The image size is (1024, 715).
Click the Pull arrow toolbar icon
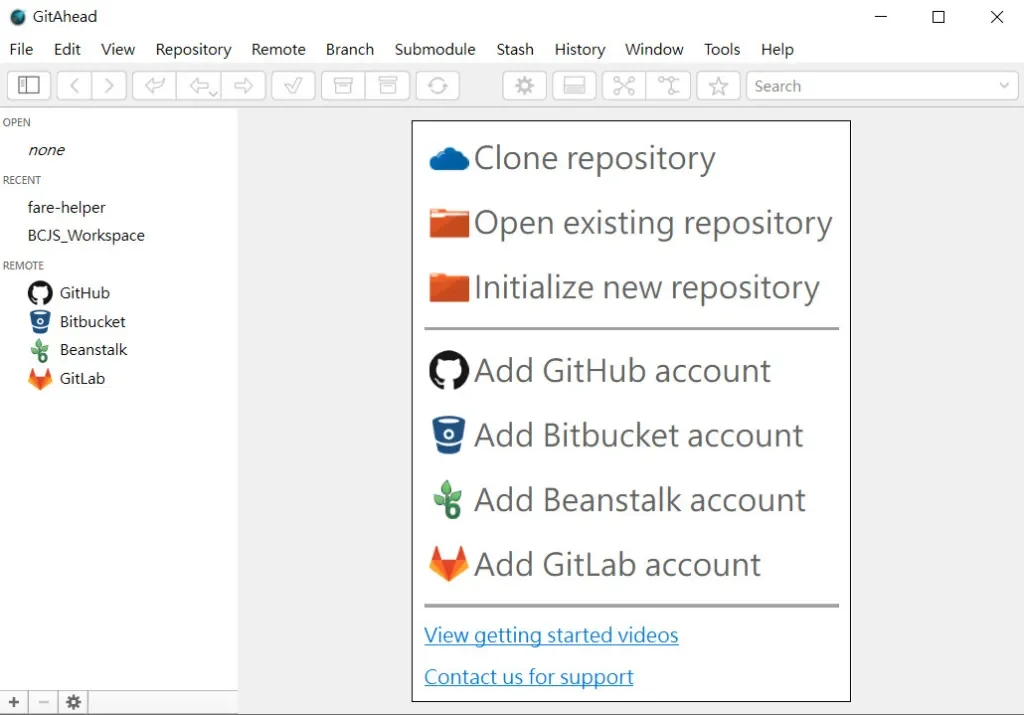coord(198,86)
